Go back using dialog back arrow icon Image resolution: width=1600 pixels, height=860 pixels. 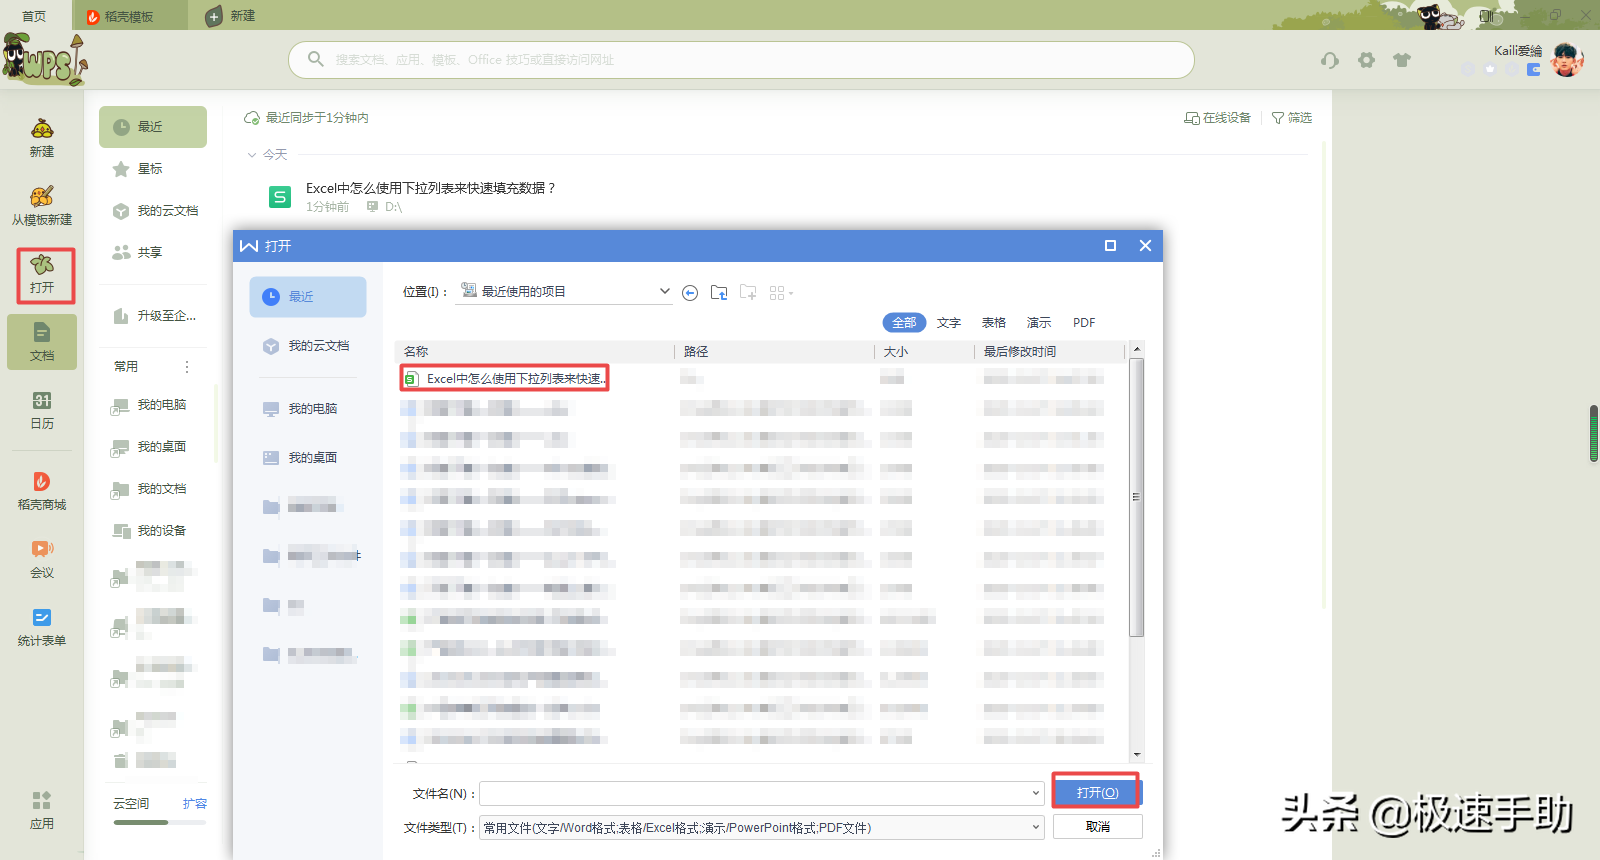point(690,293)
